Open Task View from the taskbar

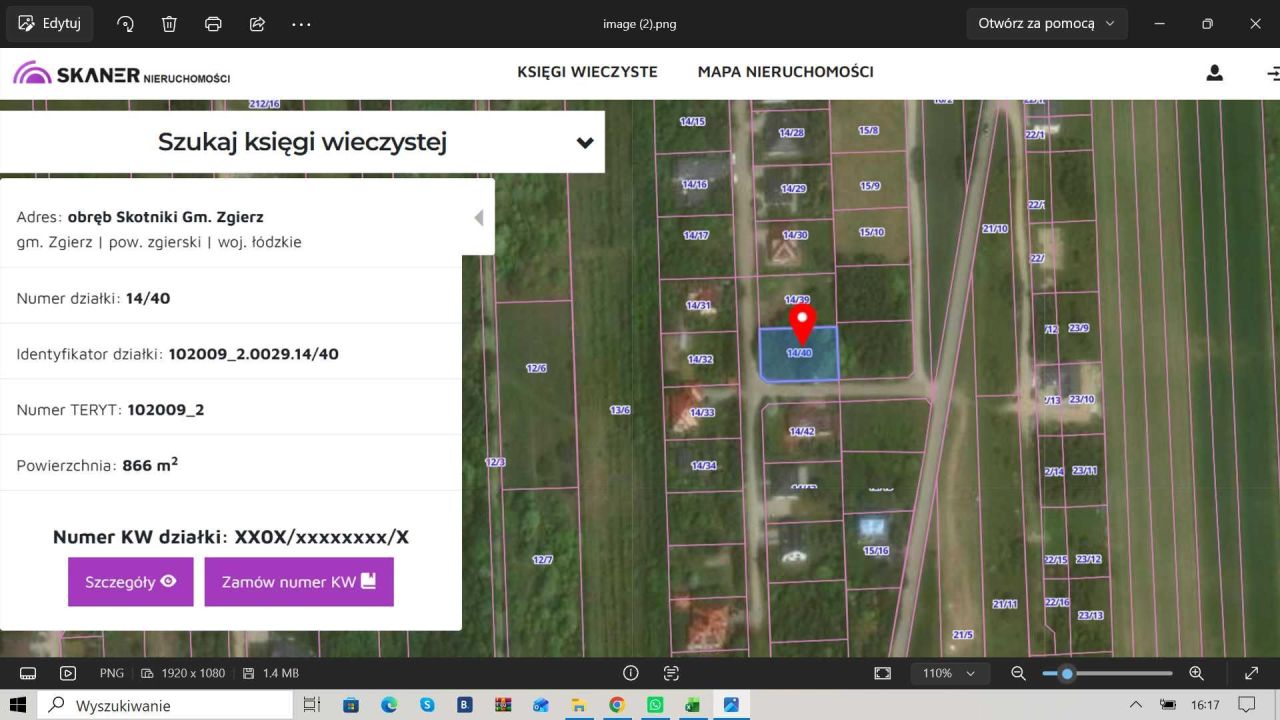312,705
